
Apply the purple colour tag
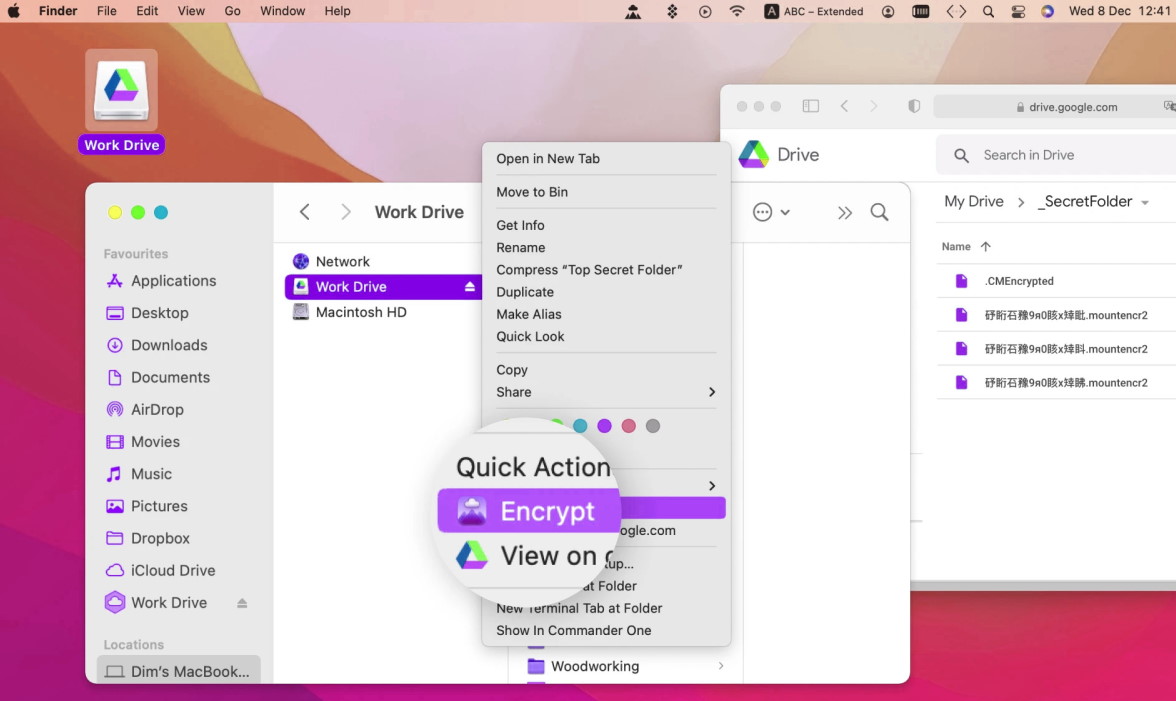point(604,426)
